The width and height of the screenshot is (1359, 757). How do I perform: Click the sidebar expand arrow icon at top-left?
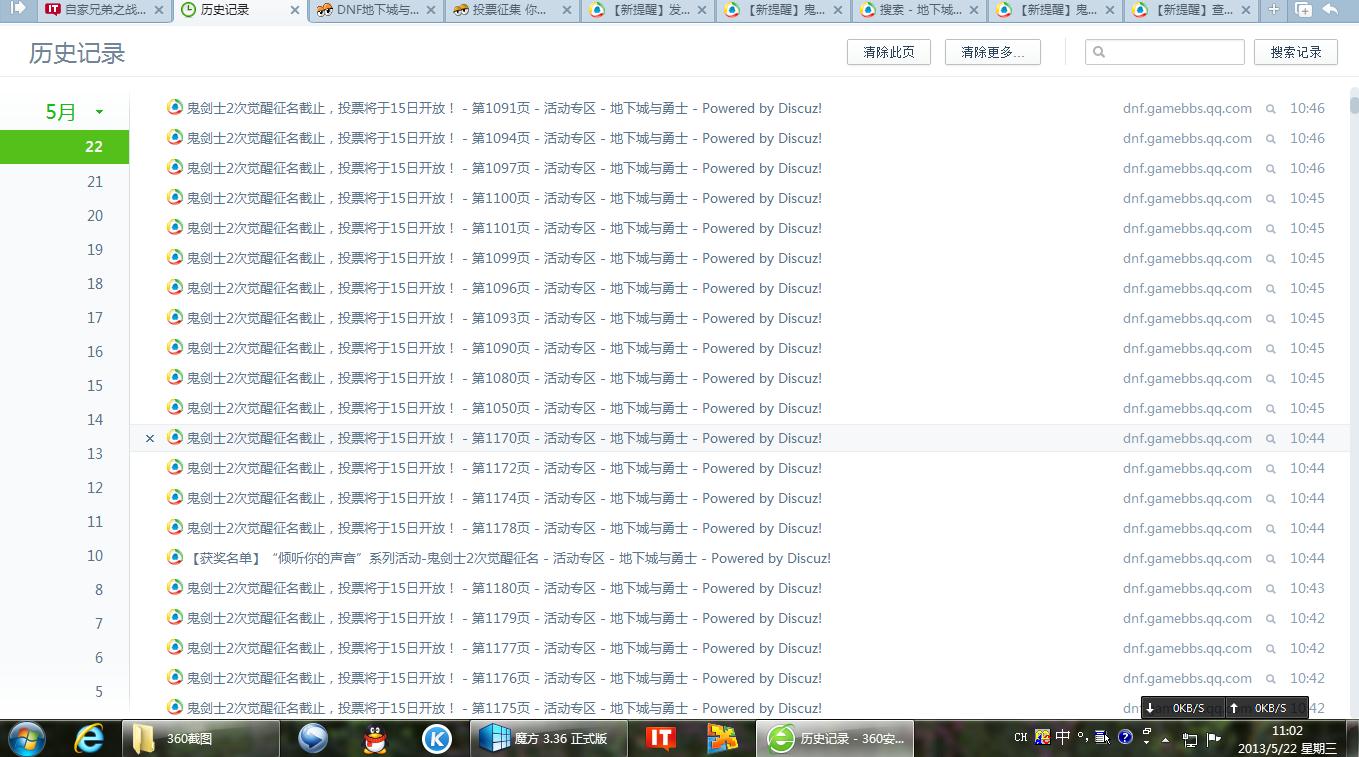(x=17, y=9)
